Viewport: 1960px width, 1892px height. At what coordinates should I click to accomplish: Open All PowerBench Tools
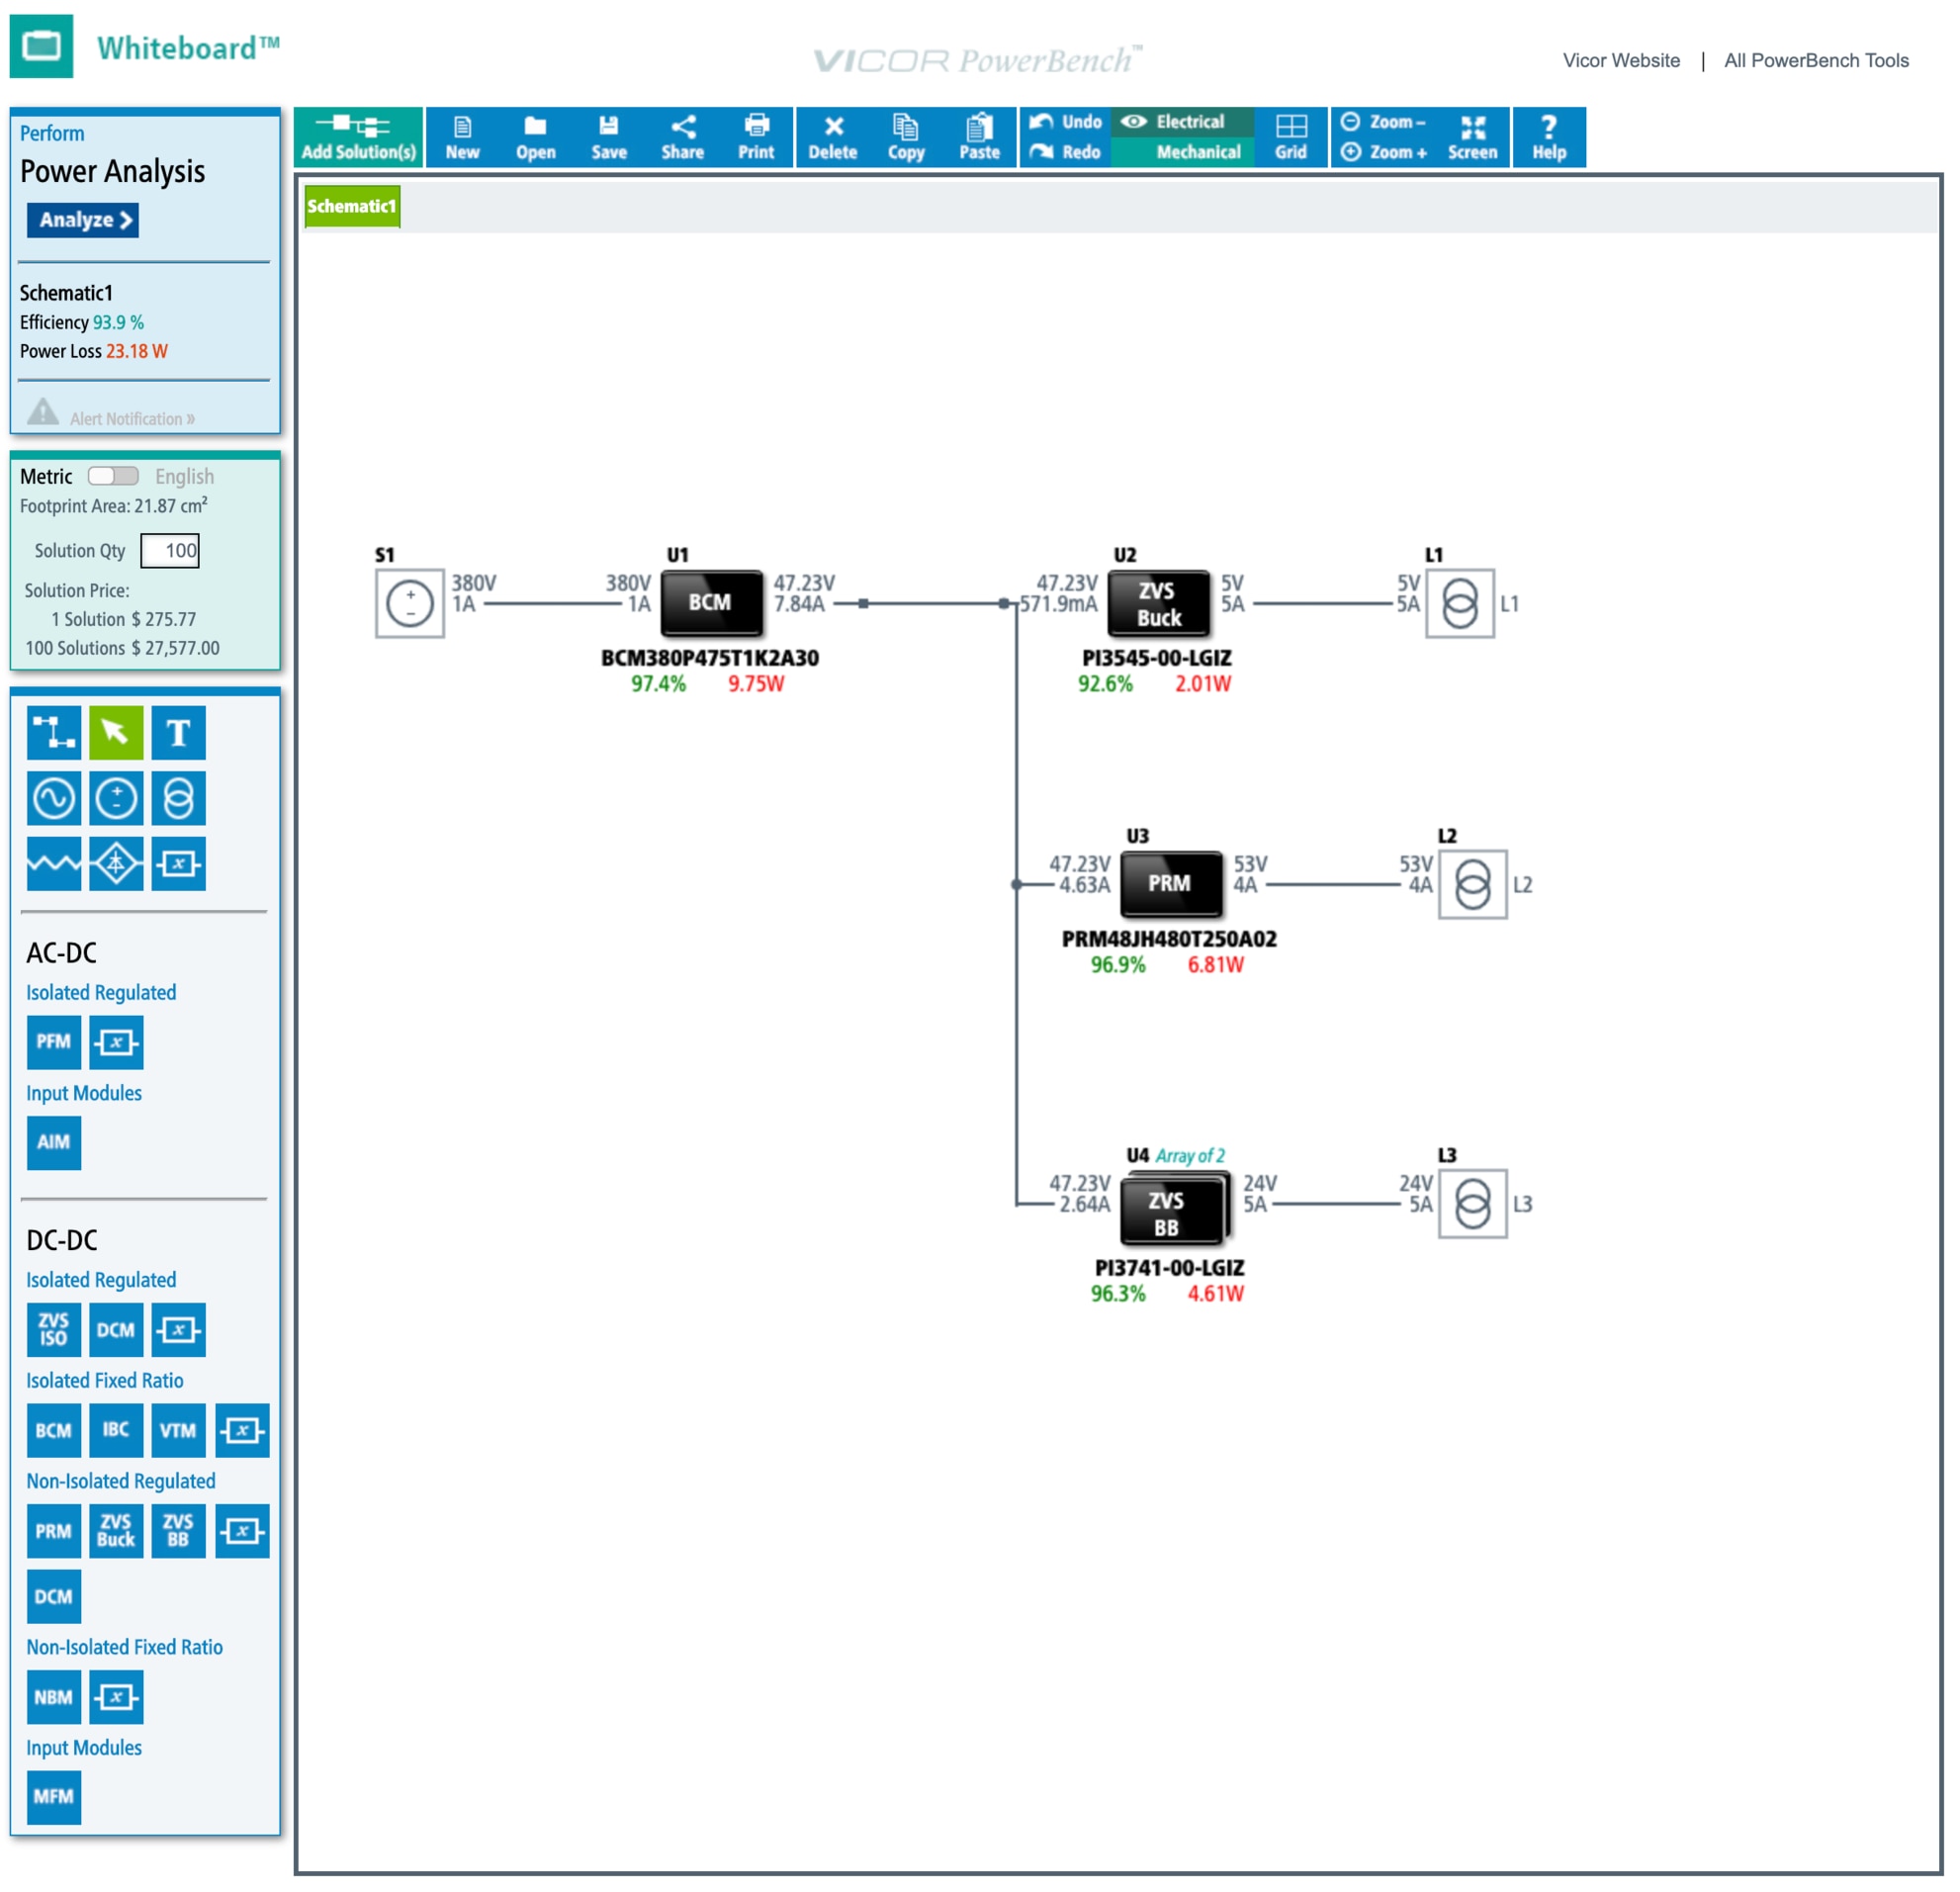tap(1816, 61)
